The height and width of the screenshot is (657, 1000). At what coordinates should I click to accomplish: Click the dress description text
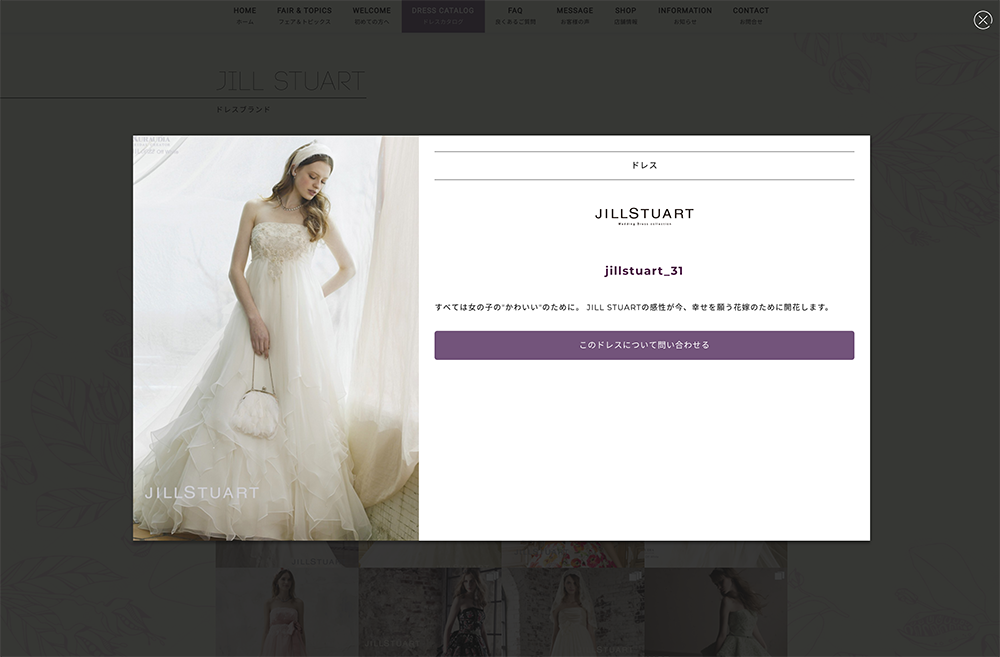point(633,307)
